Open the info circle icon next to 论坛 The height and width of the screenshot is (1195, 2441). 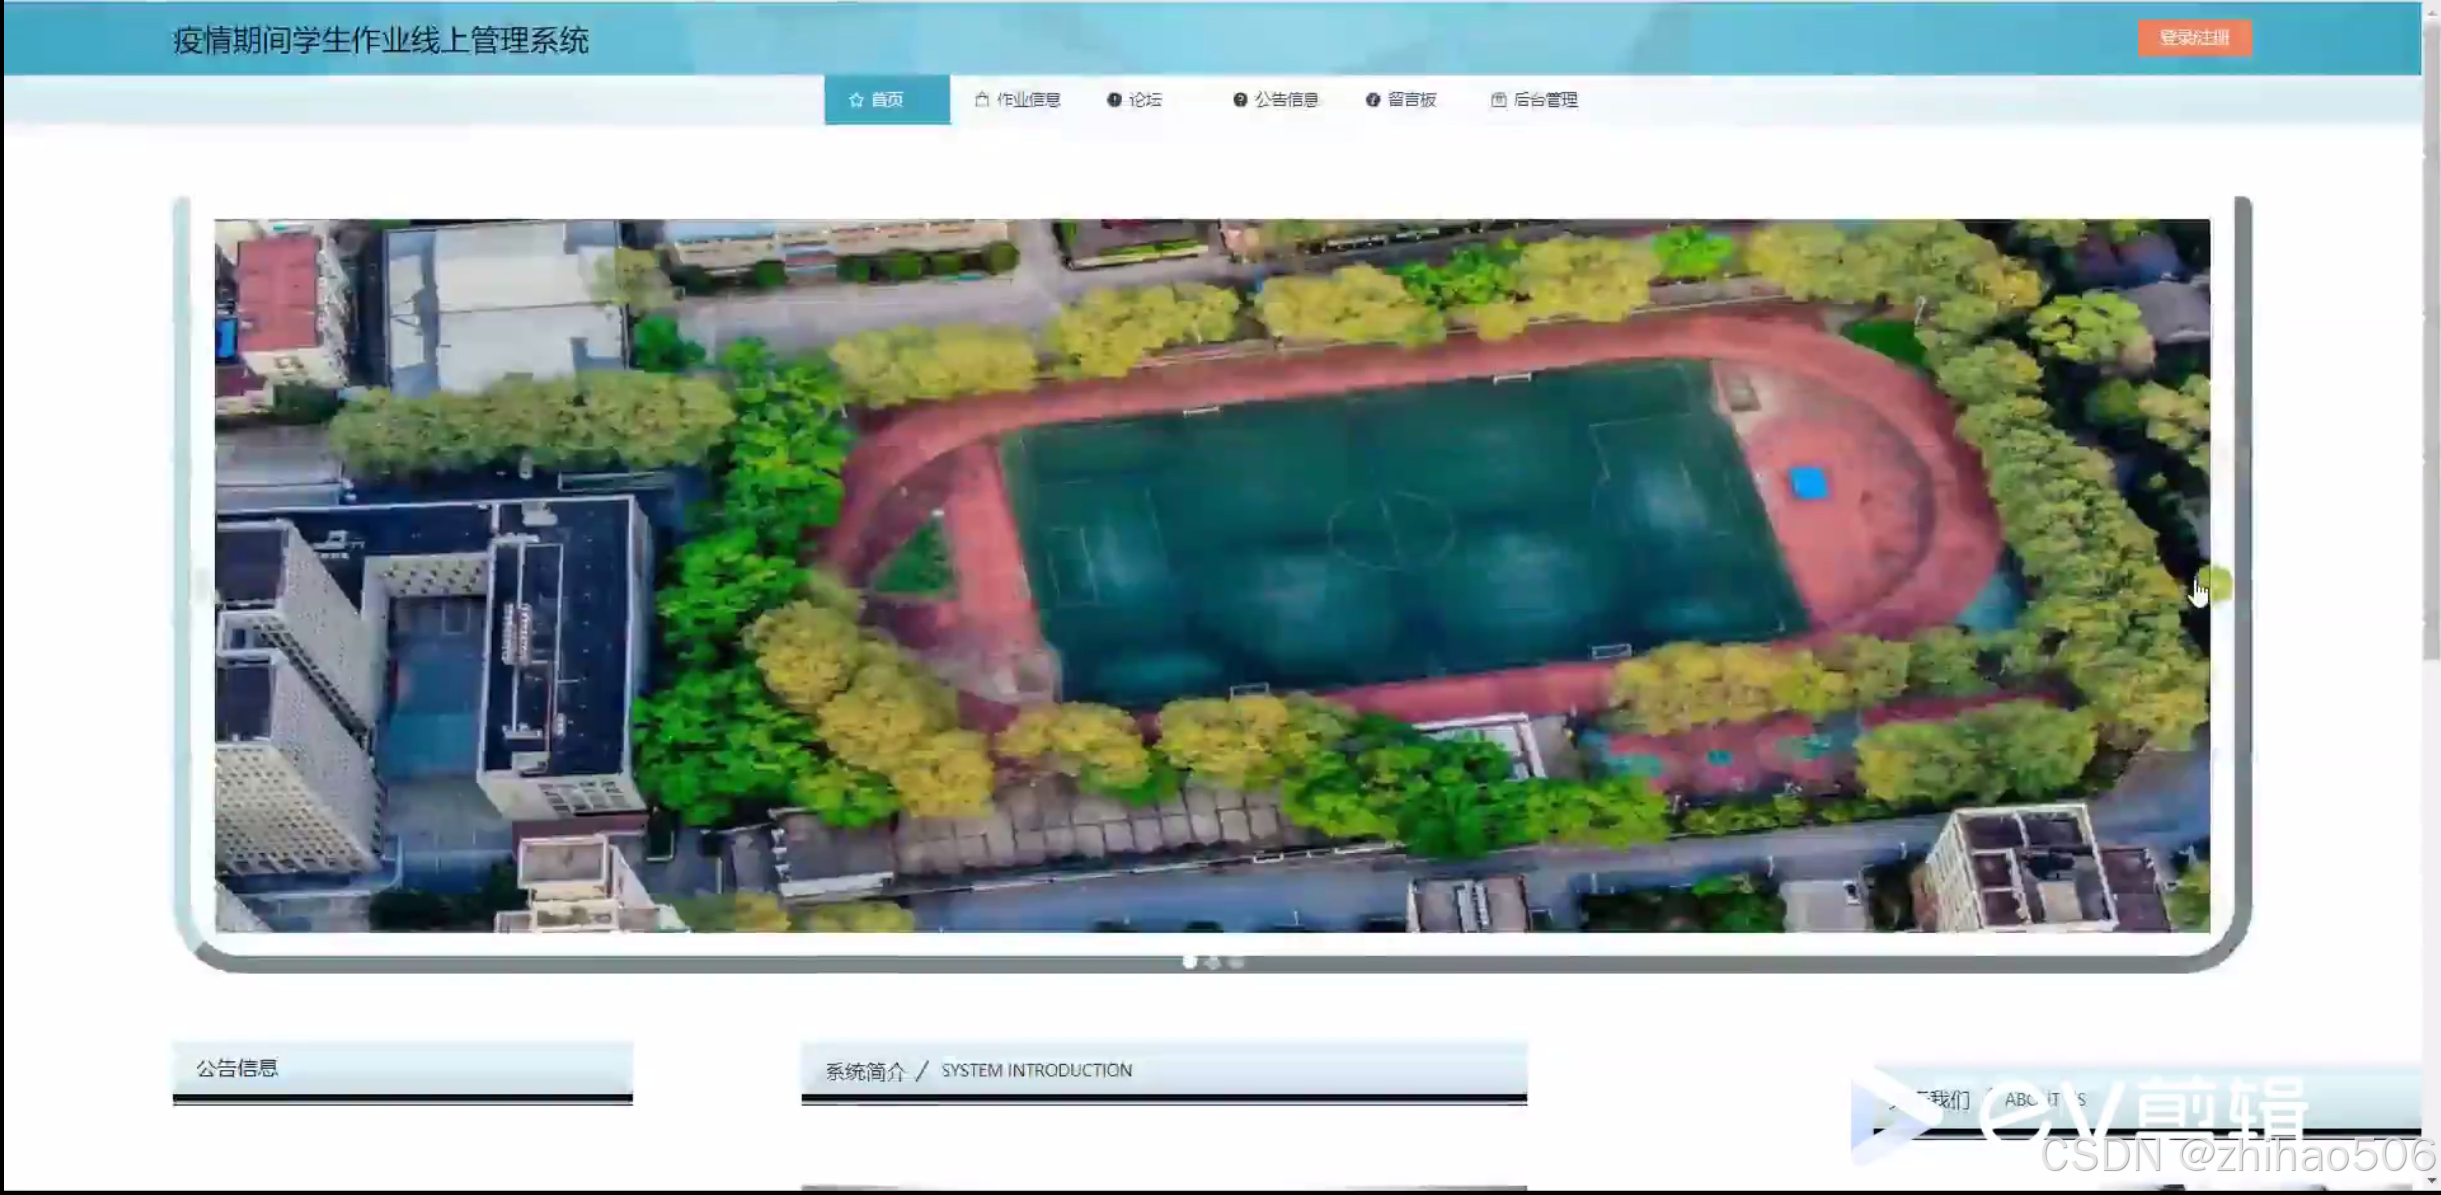click(x=1113, y=99)
